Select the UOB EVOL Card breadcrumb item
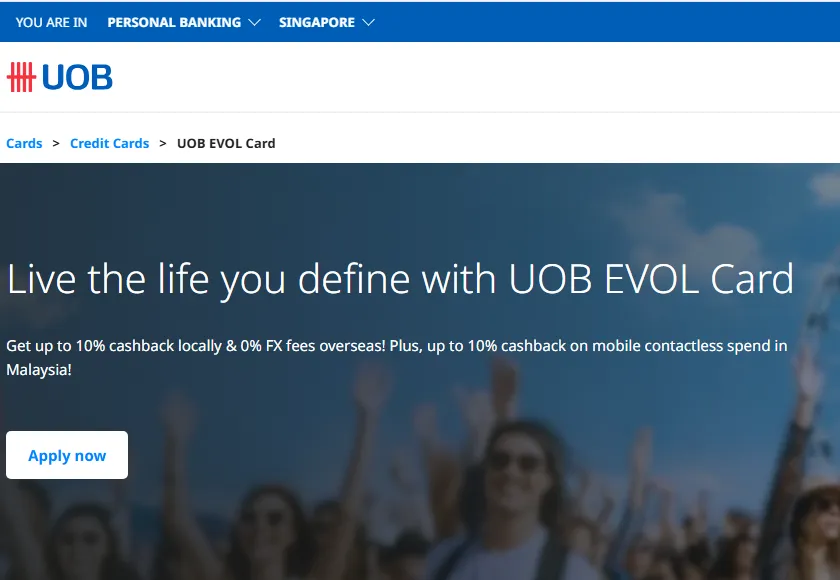Image resolution: width=840 pixels, height=580 pixels. [226, 143]
